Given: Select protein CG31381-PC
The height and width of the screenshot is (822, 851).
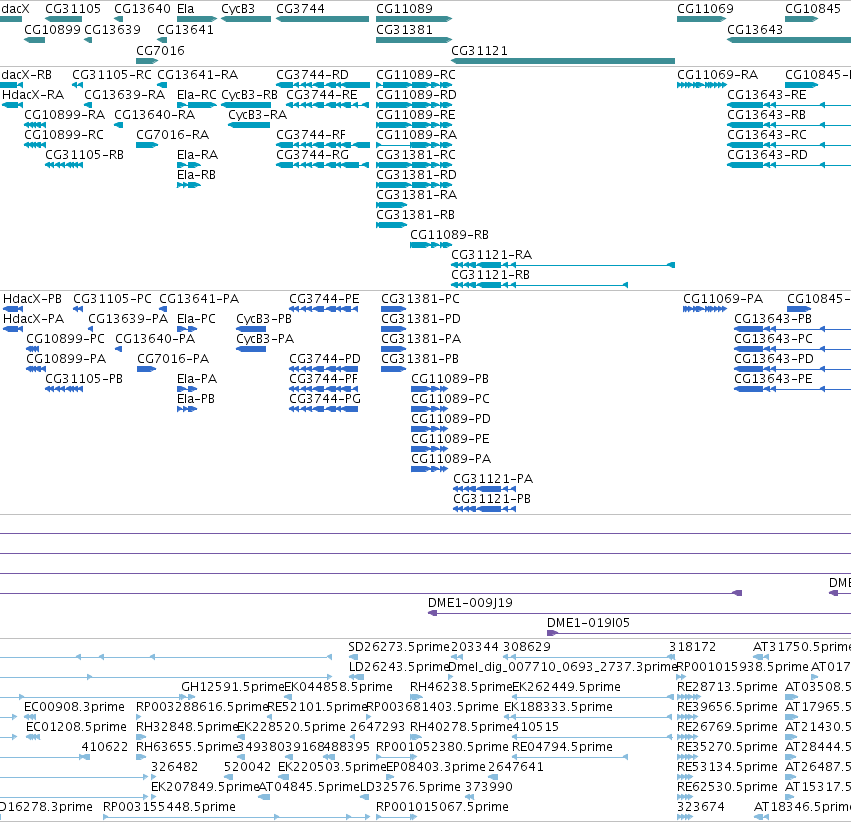Looking at the screenshot, I should click(393, 309).
